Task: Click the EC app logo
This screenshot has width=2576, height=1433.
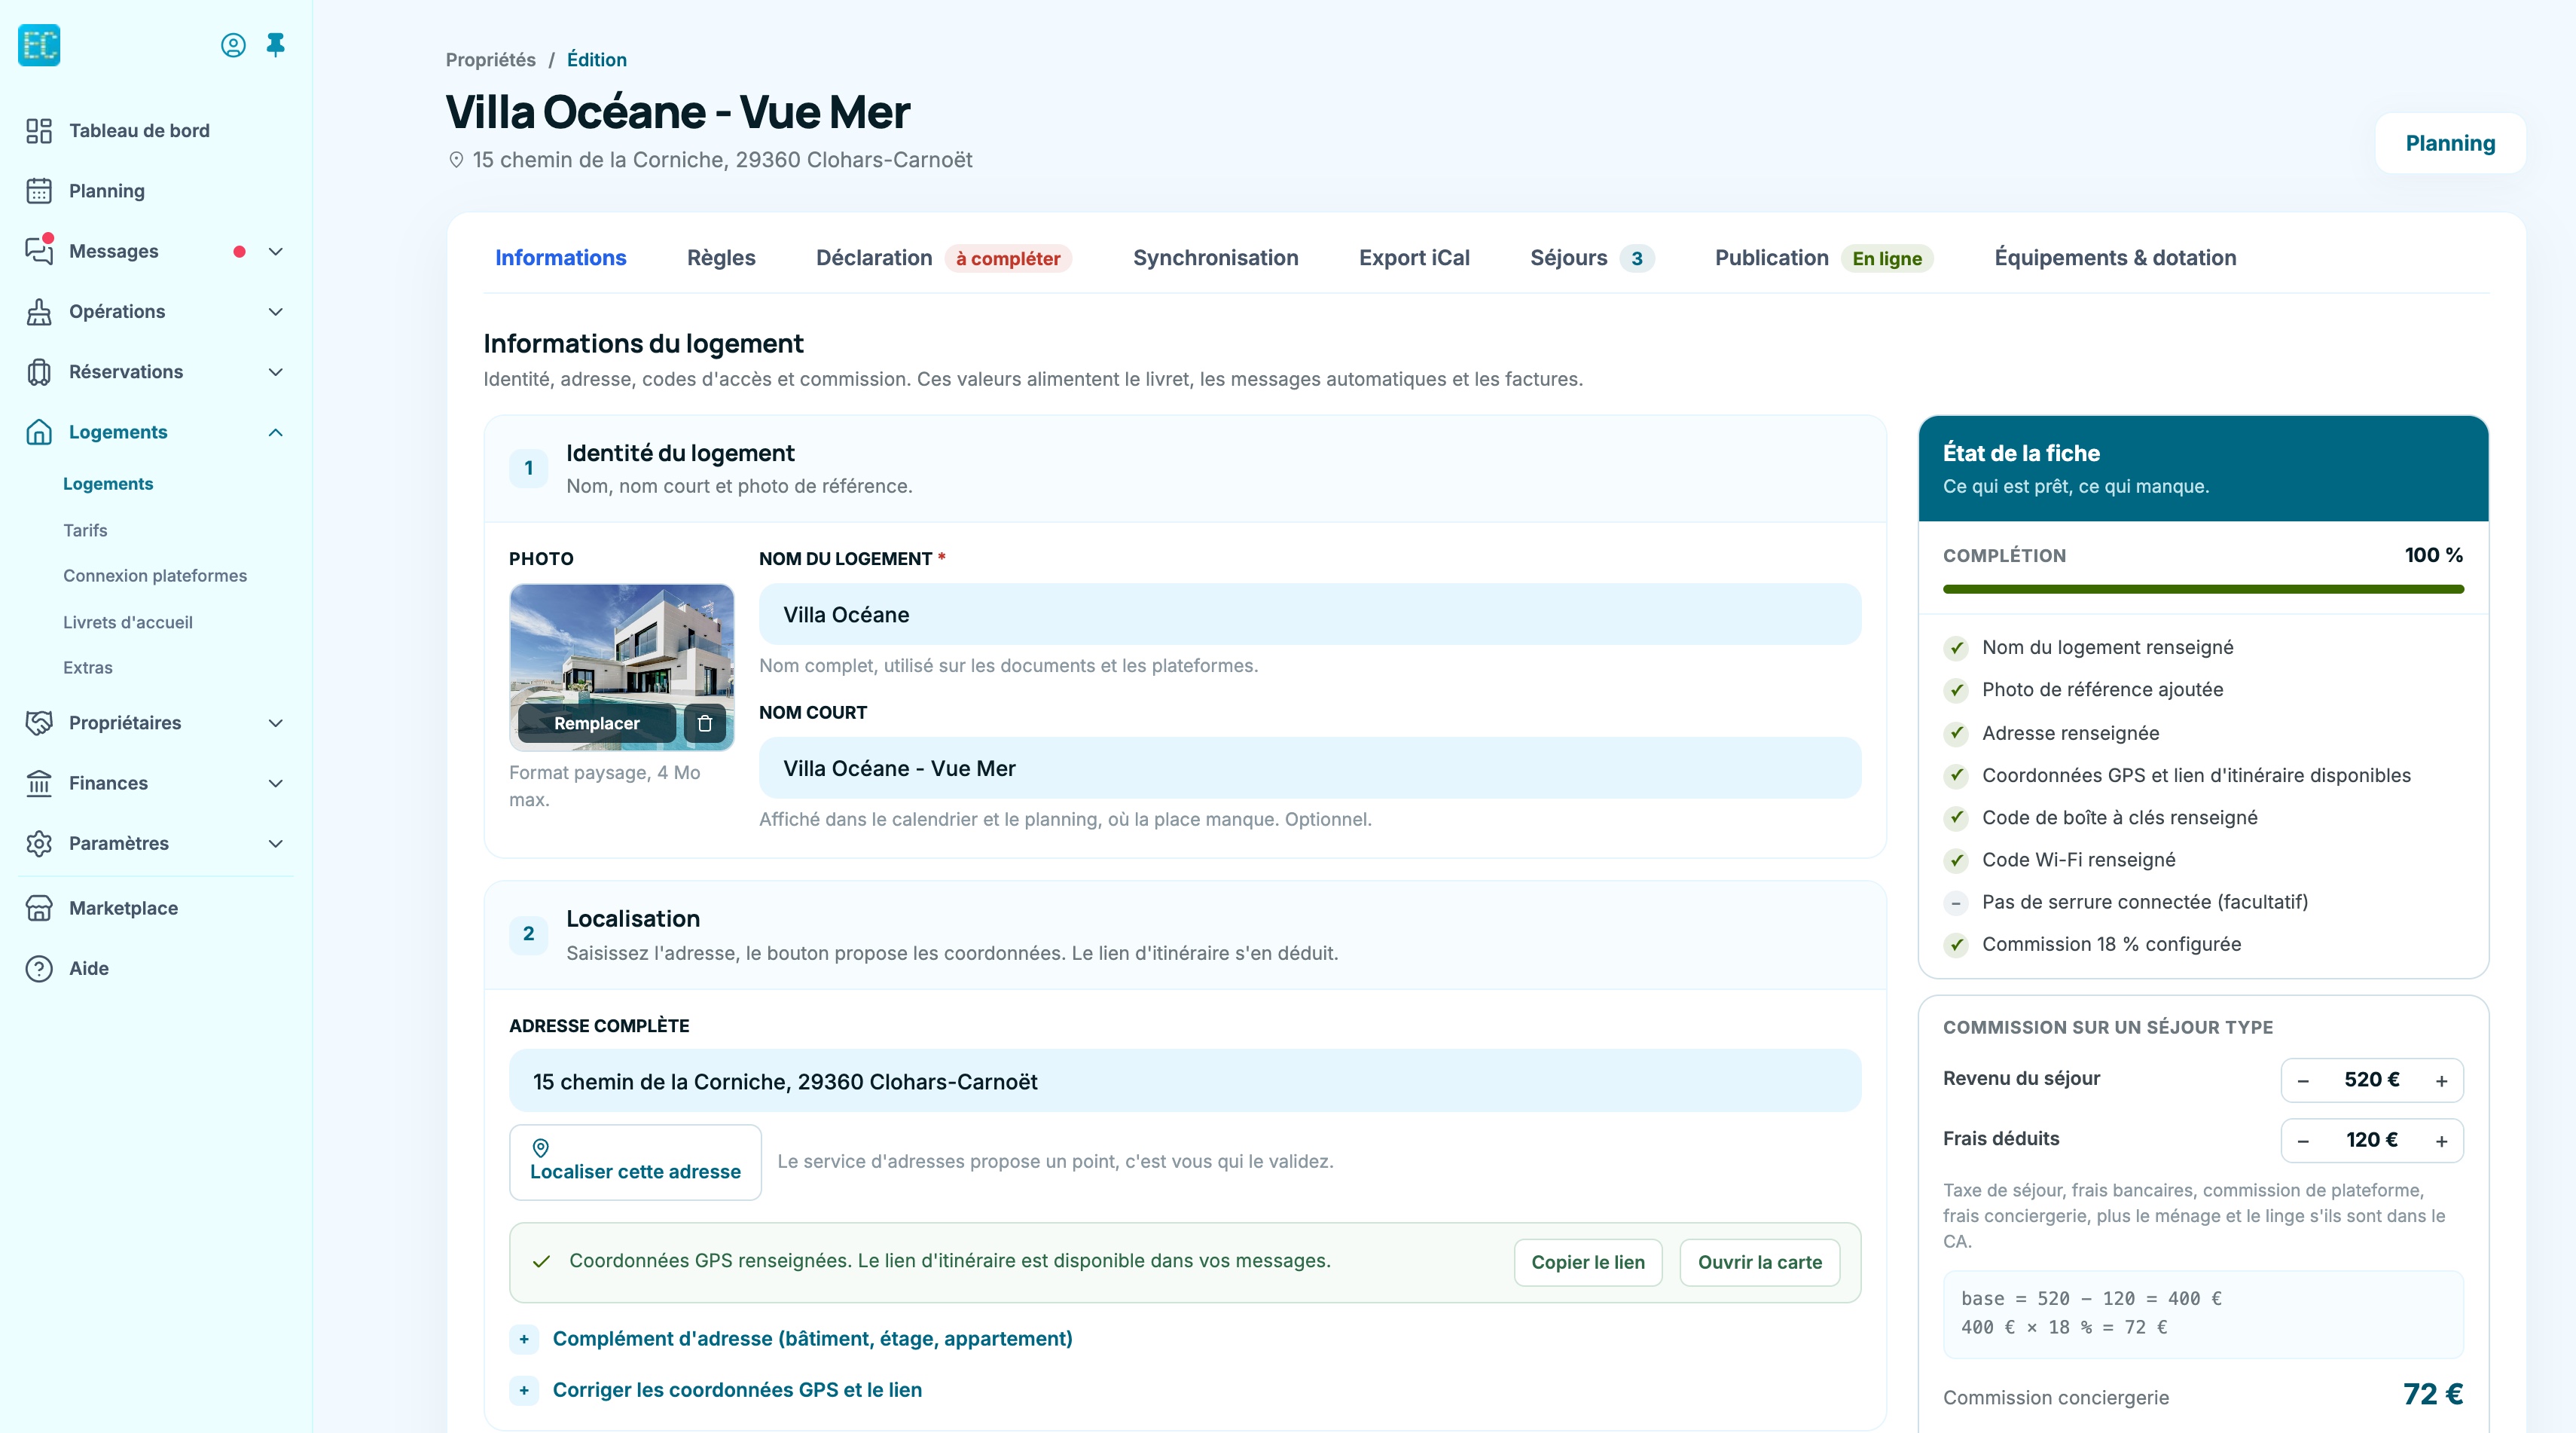Action: pos(39,45)
